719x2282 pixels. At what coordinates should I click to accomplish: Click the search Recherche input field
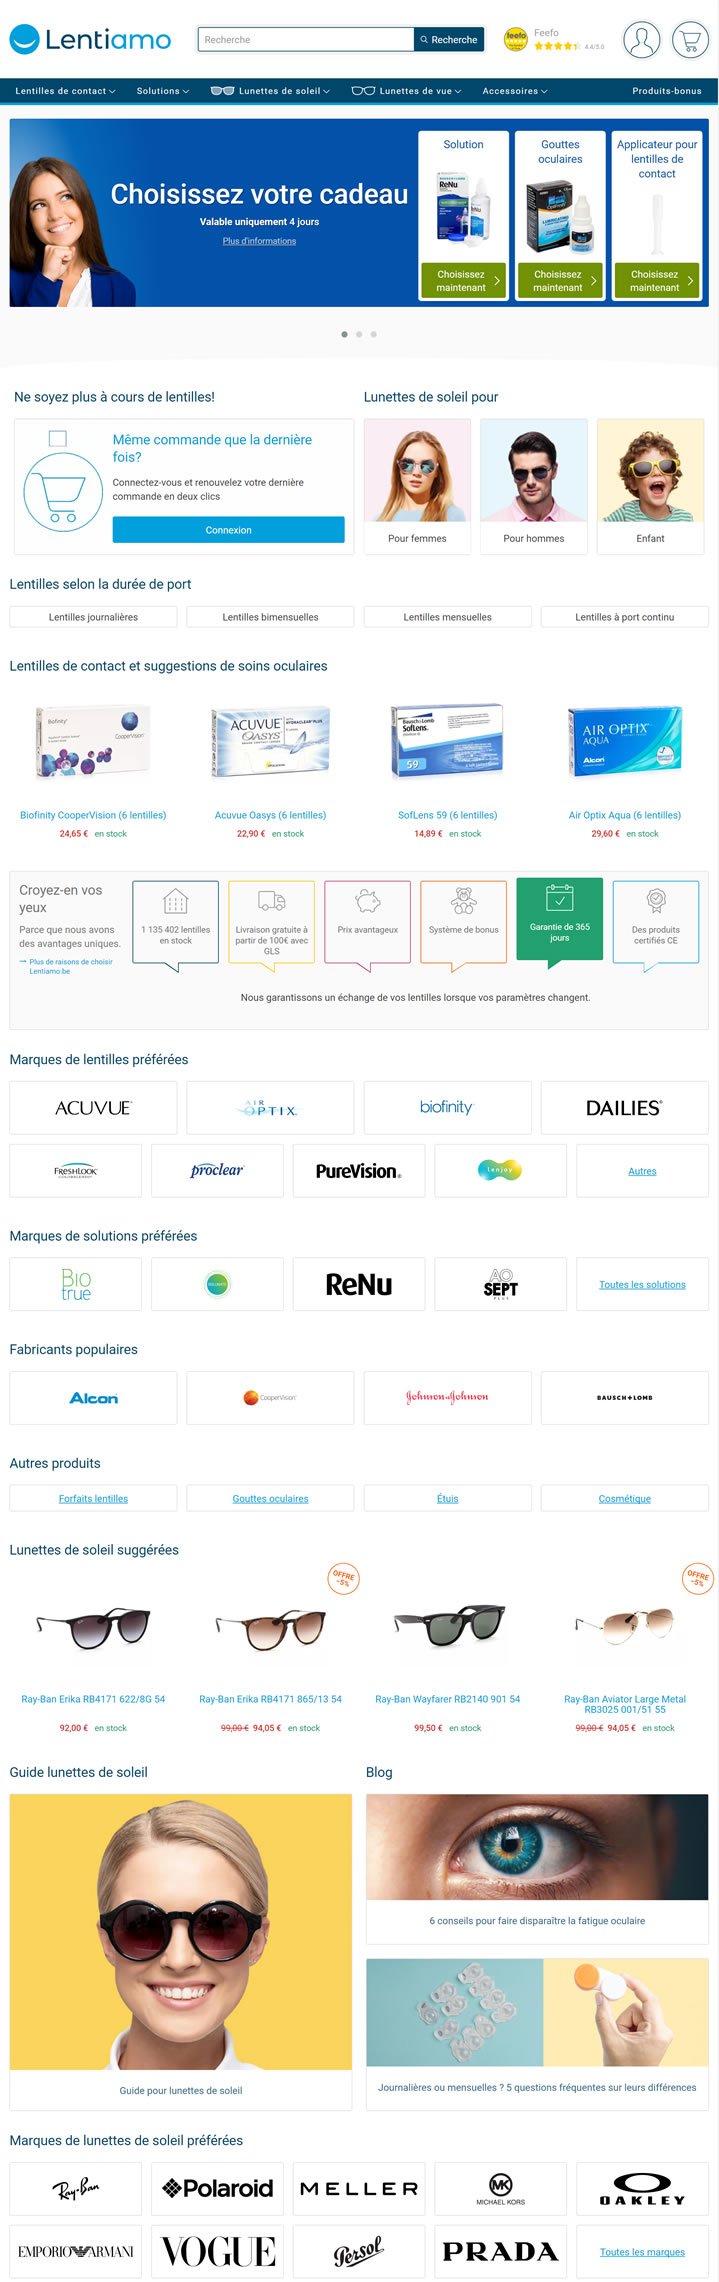pyautogui.click(x=306, y=40)
